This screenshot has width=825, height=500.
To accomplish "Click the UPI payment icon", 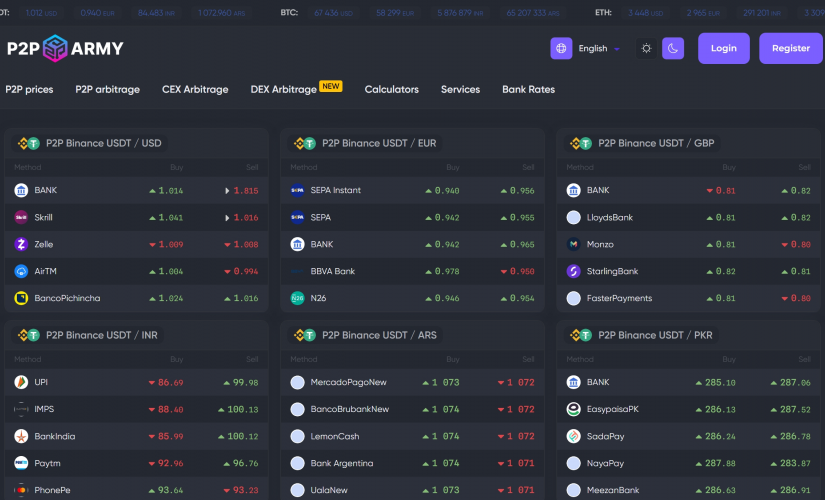I will 21,382.
